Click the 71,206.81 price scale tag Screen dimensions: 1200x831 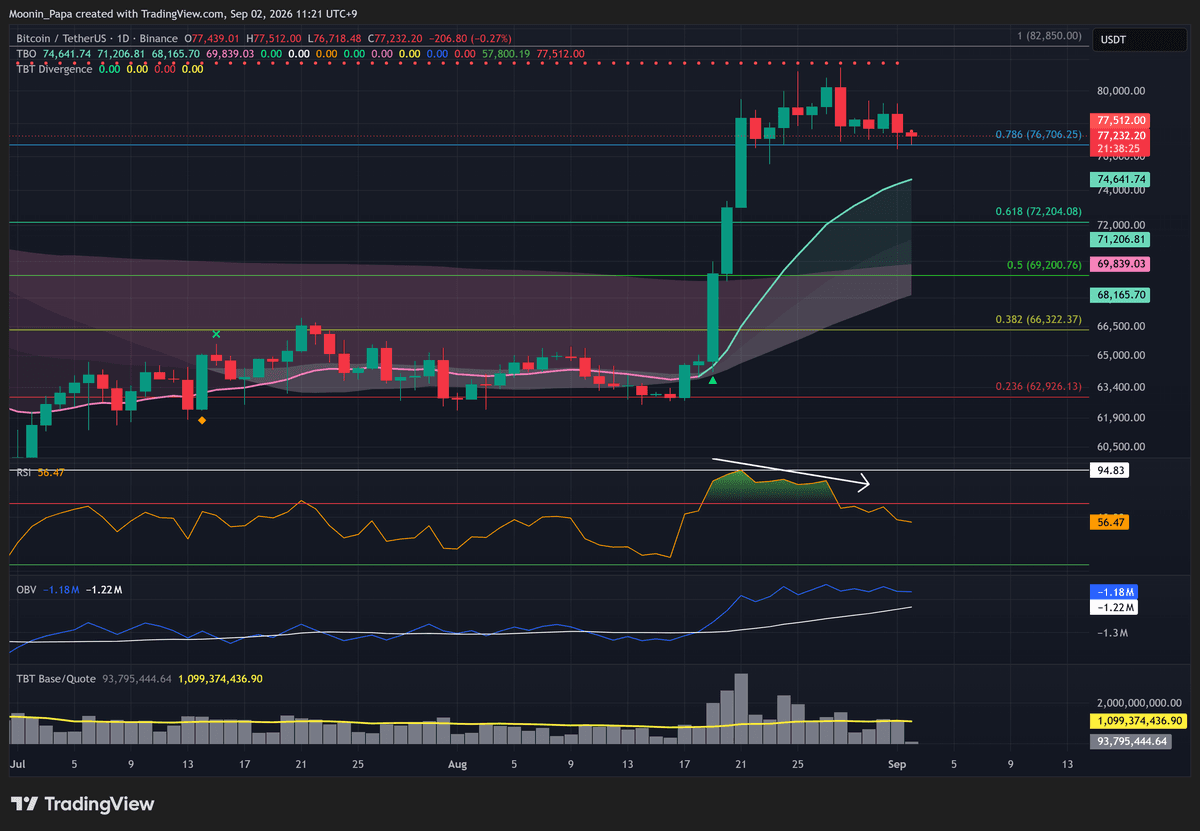point(1121,240)
